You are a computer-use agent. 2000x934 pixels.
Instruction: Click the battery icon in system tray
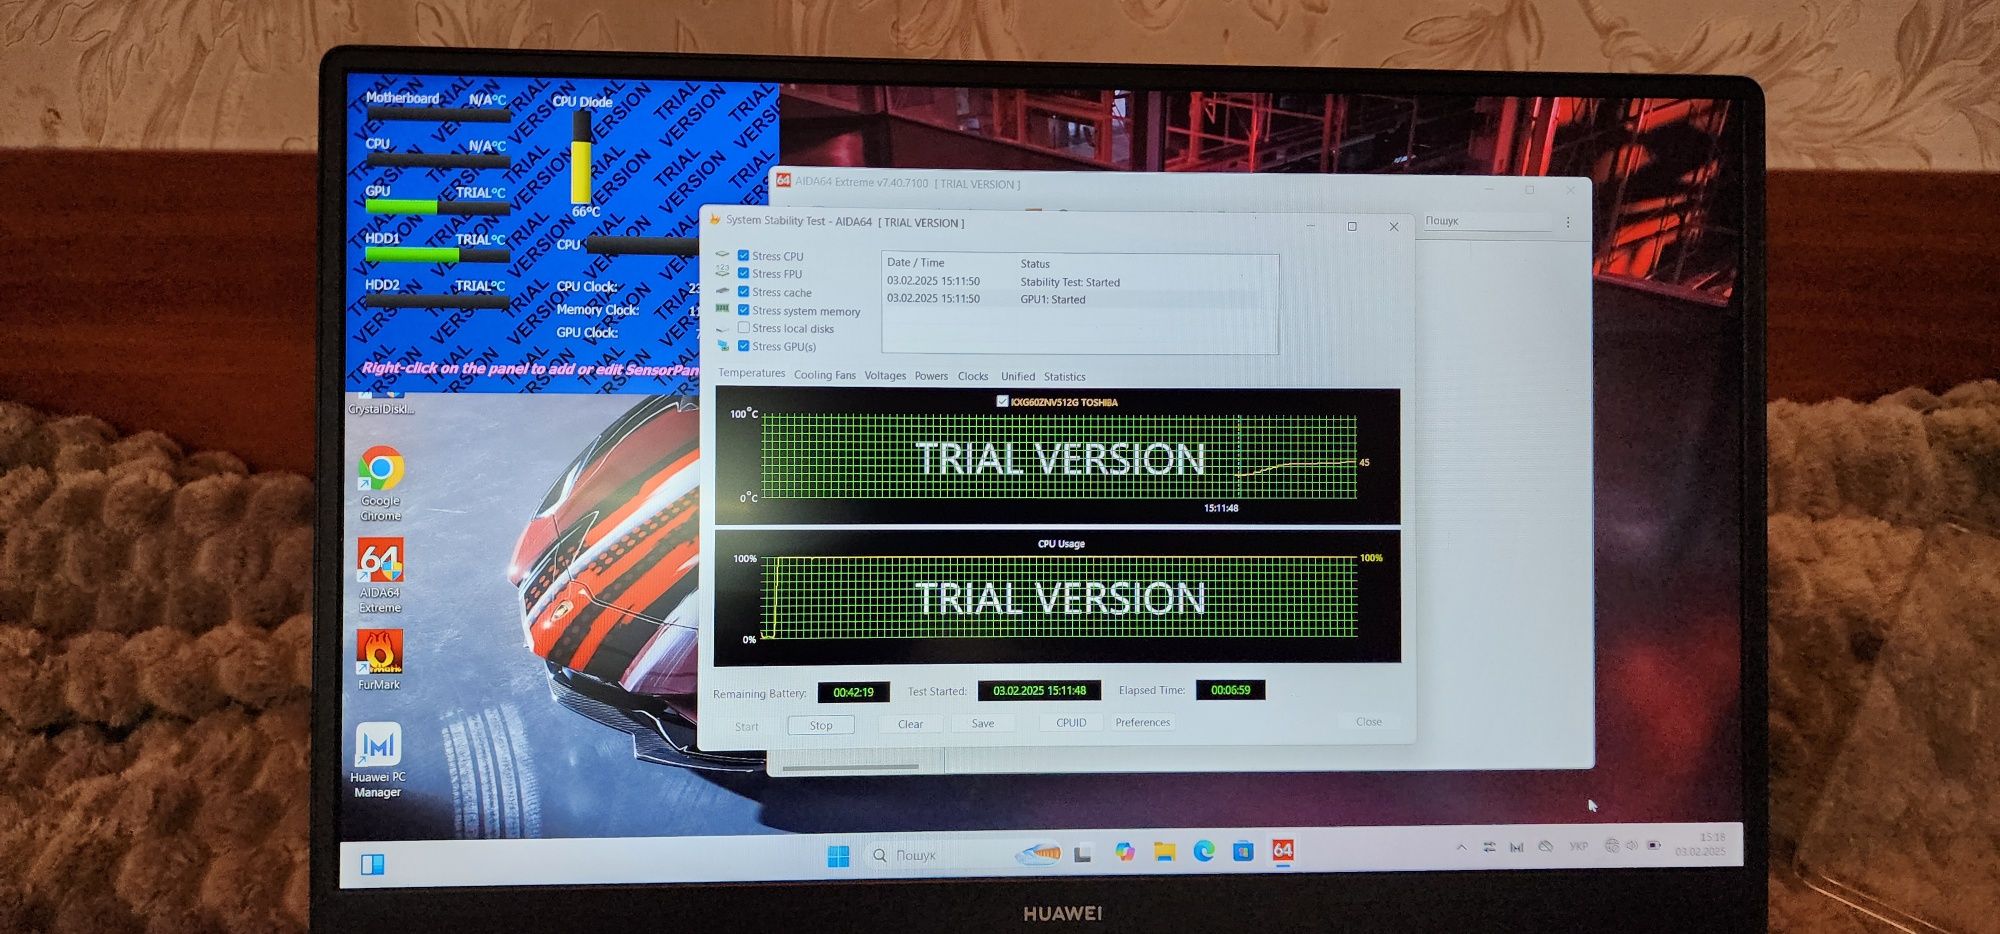pos(1653,845)
